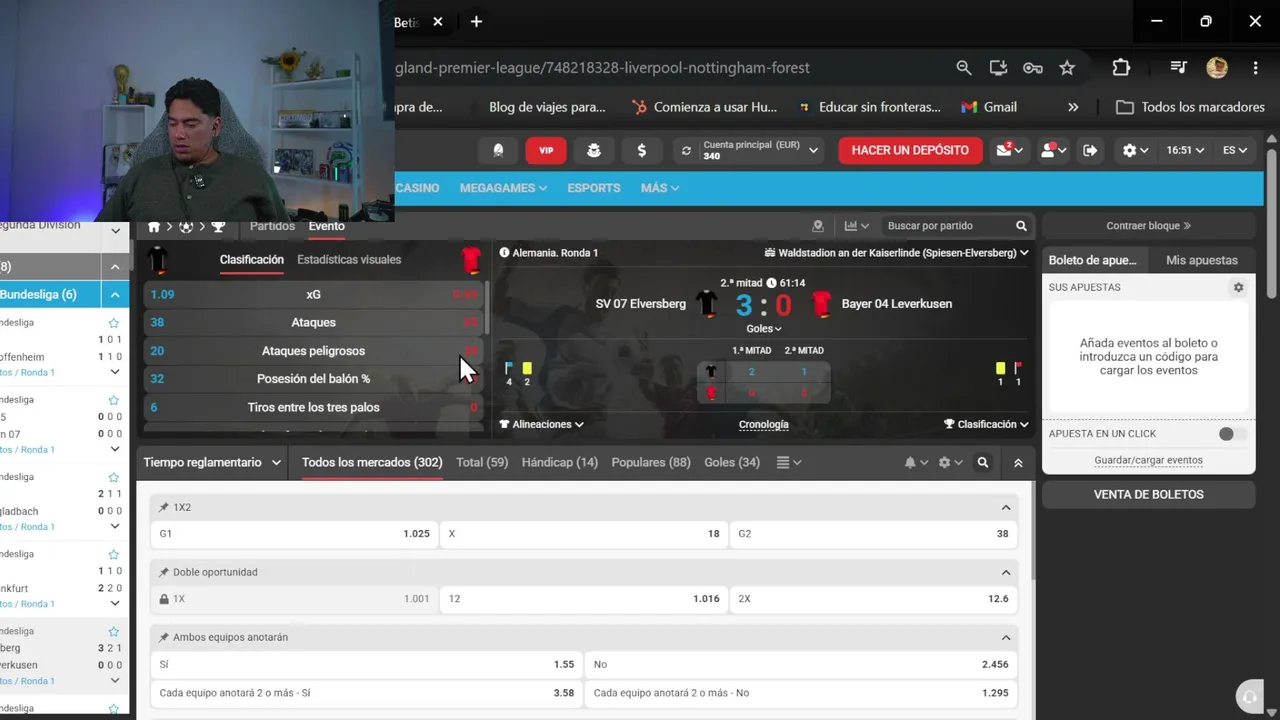Select the Hándicap (14) market tab
Image resolution: width=1280 pixels, height=720 pixels.
click(x=560, y=463)
